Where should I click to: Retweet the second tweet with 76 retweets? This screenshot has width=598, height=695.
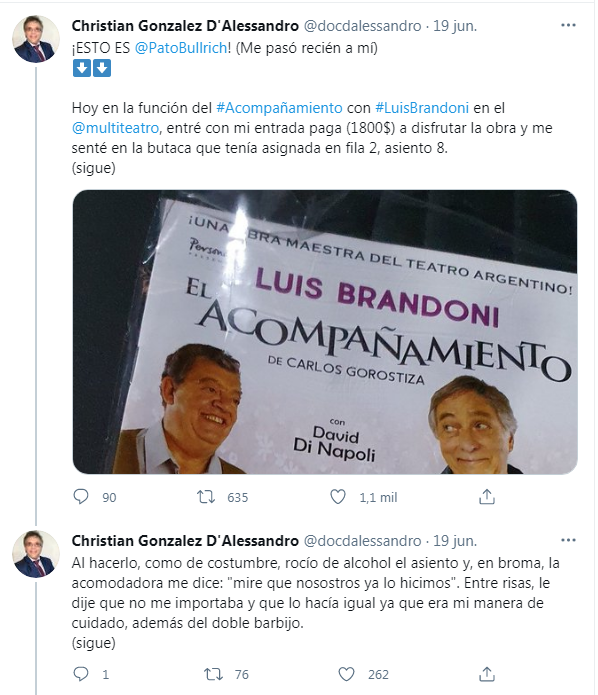213,674
